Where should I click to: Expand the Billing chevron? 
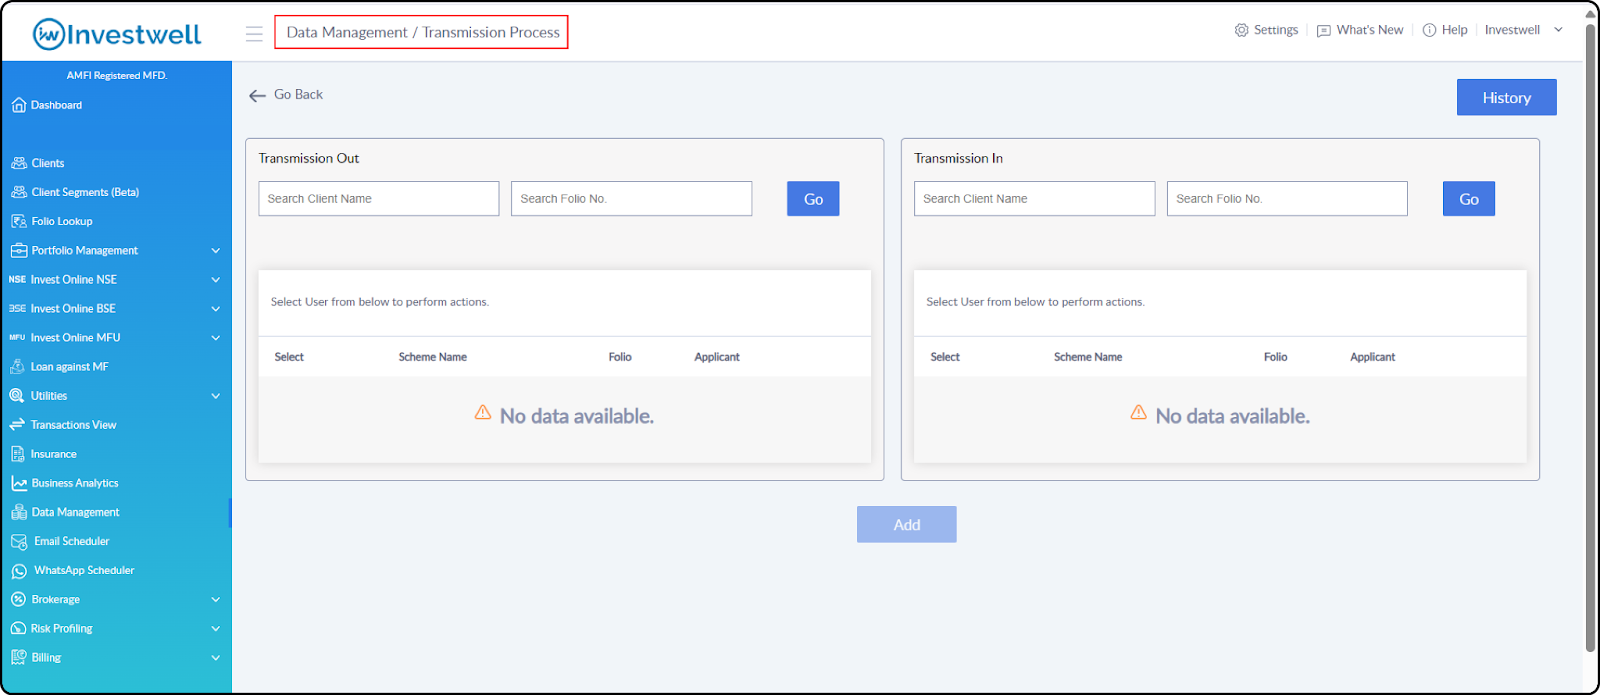215,658
